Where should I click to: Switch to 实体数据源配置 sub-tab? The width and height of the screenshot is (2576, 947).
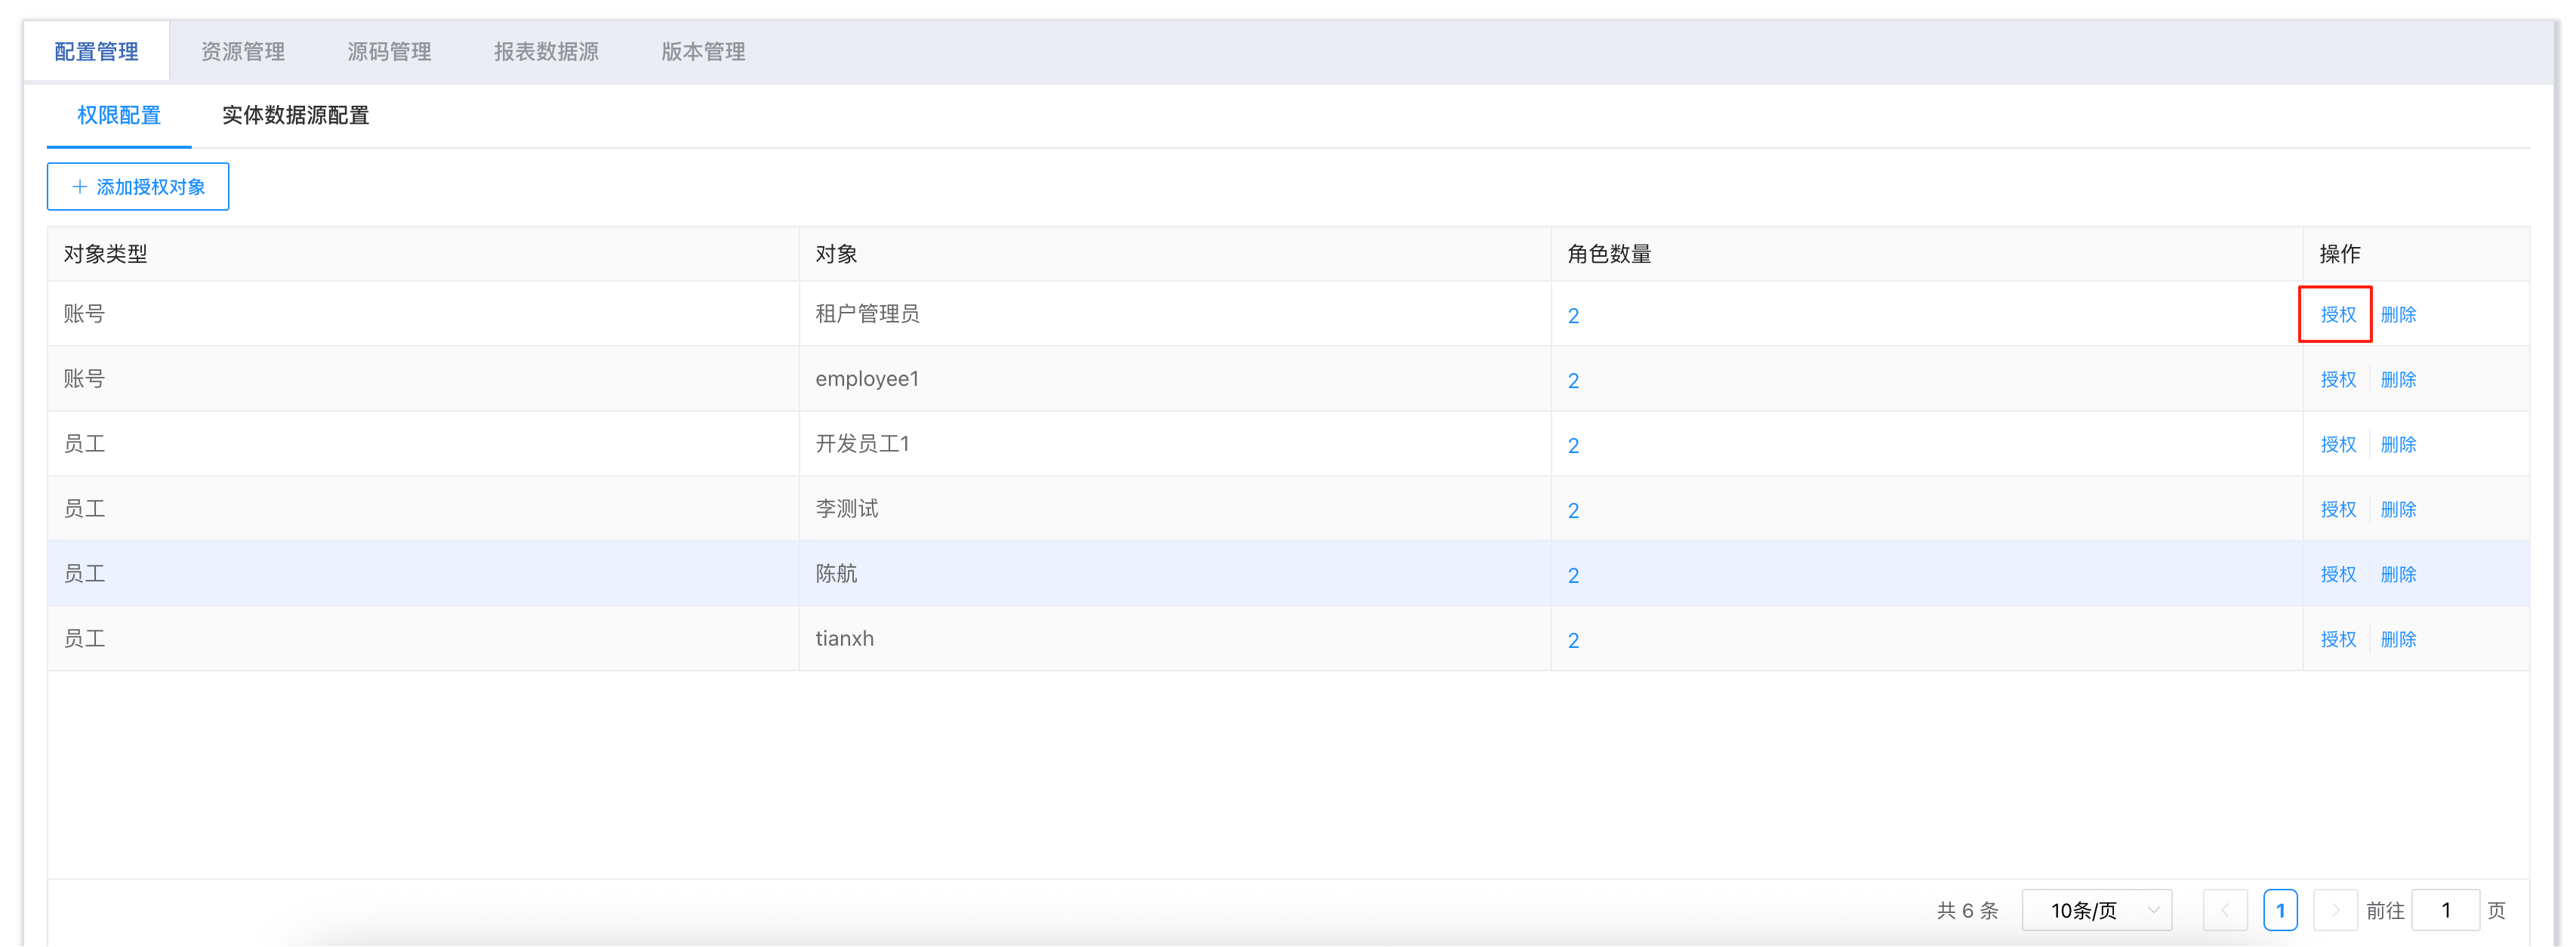[x=295, y=116]
